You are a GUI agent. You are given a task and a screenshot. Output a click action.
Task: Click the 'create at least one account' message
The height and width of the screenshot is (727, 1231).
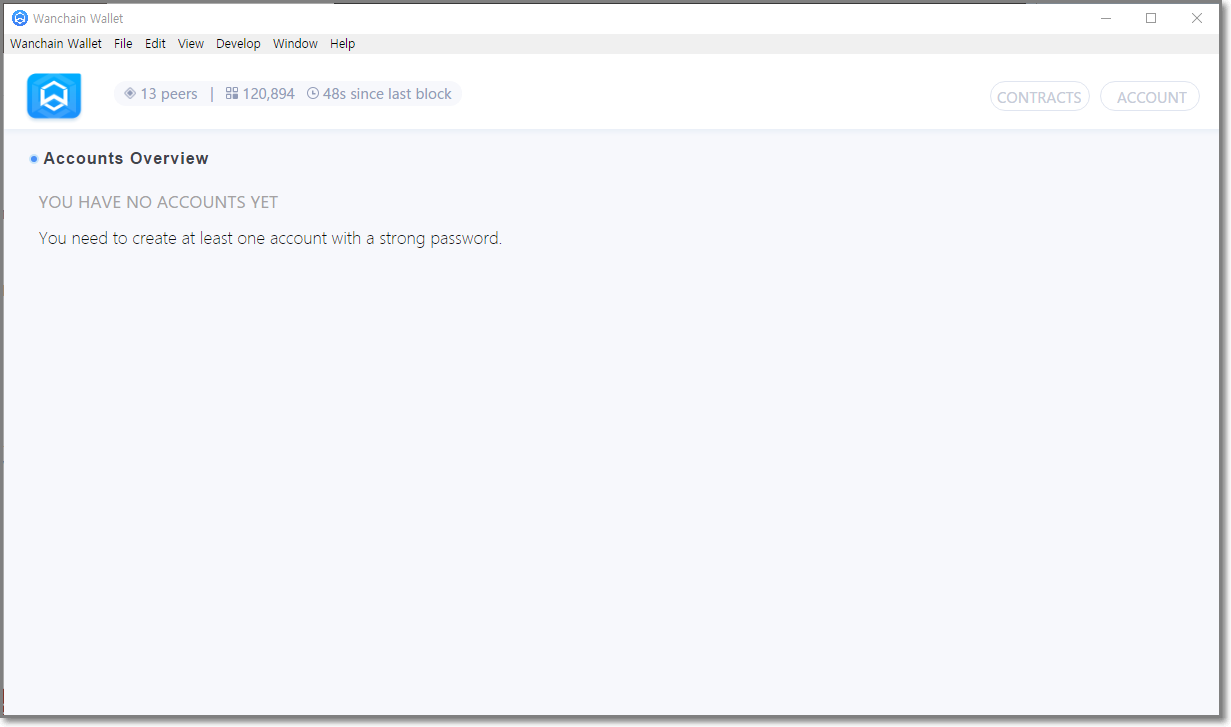pos(270,238)
